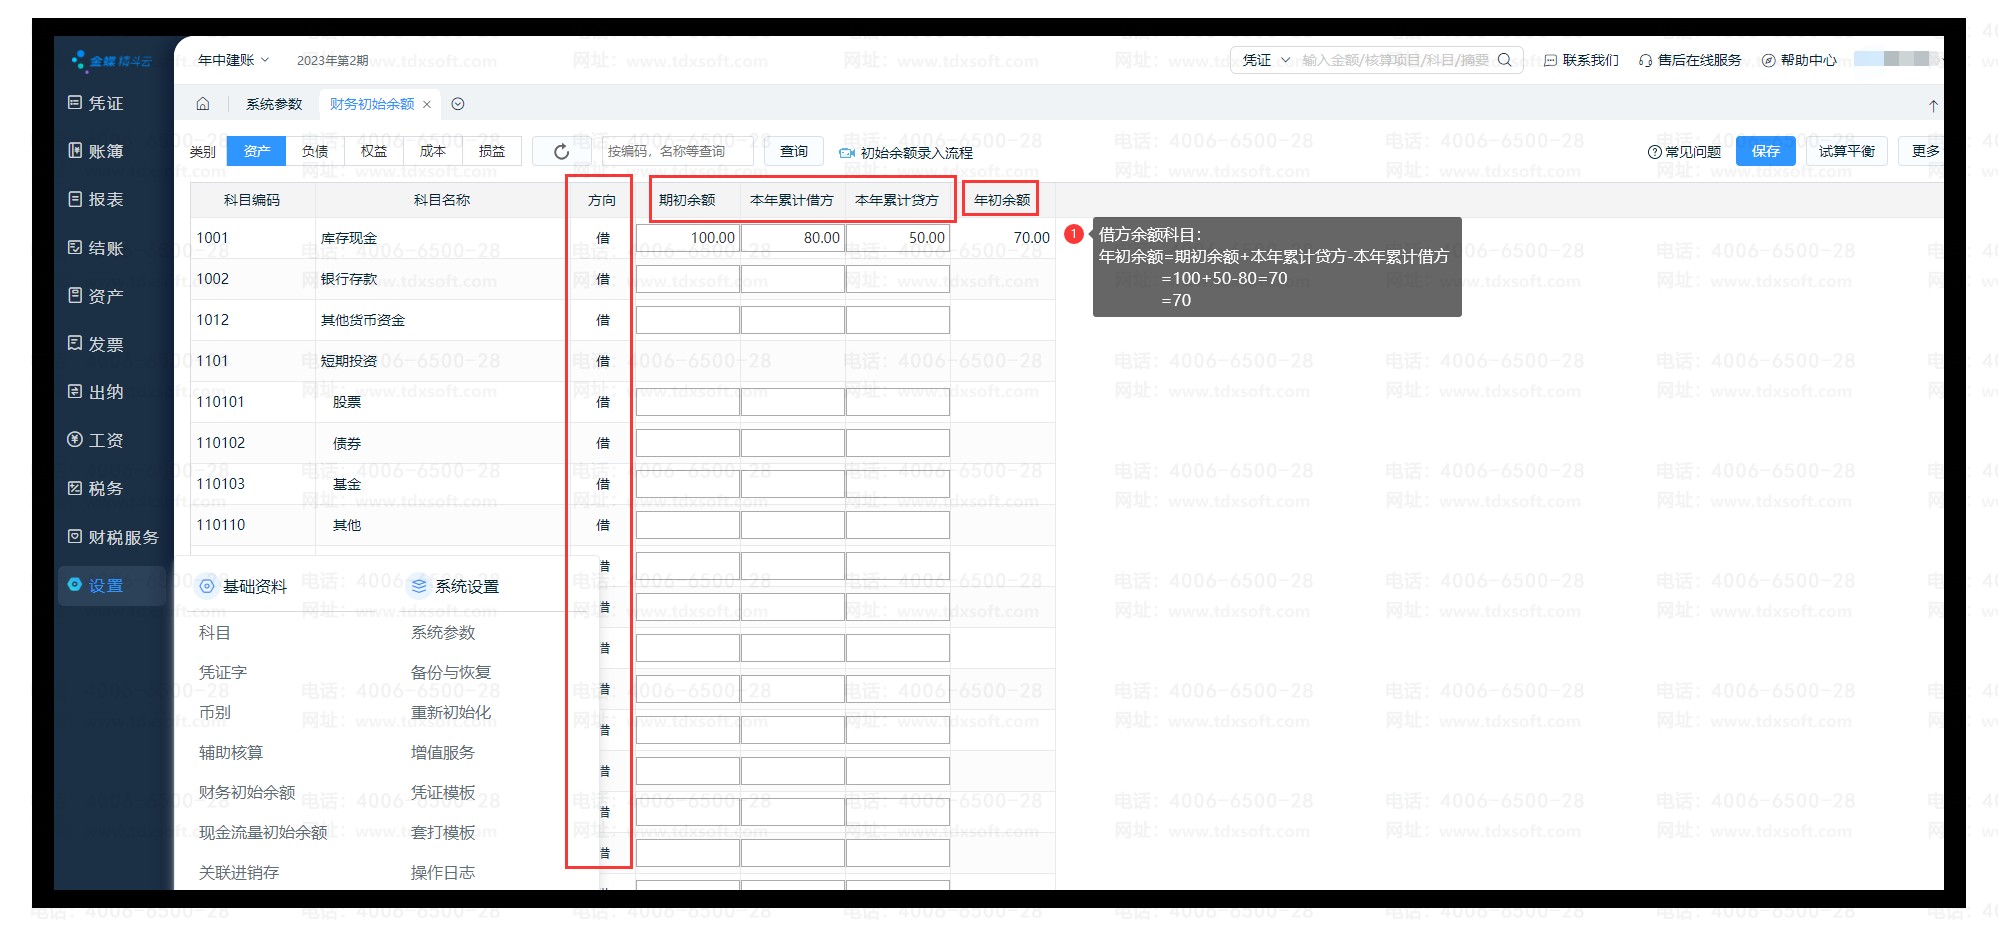Go to the home tab icon
This screenshot has width=1998, height=926.
tap(203, 104)
